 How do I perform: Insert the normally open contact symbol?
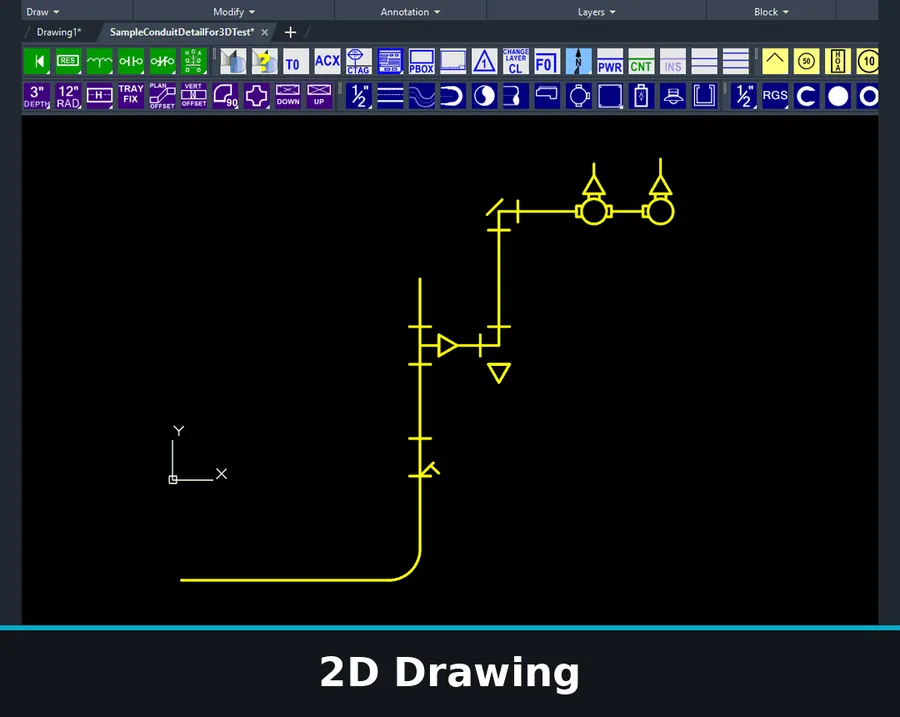[131, 61]
